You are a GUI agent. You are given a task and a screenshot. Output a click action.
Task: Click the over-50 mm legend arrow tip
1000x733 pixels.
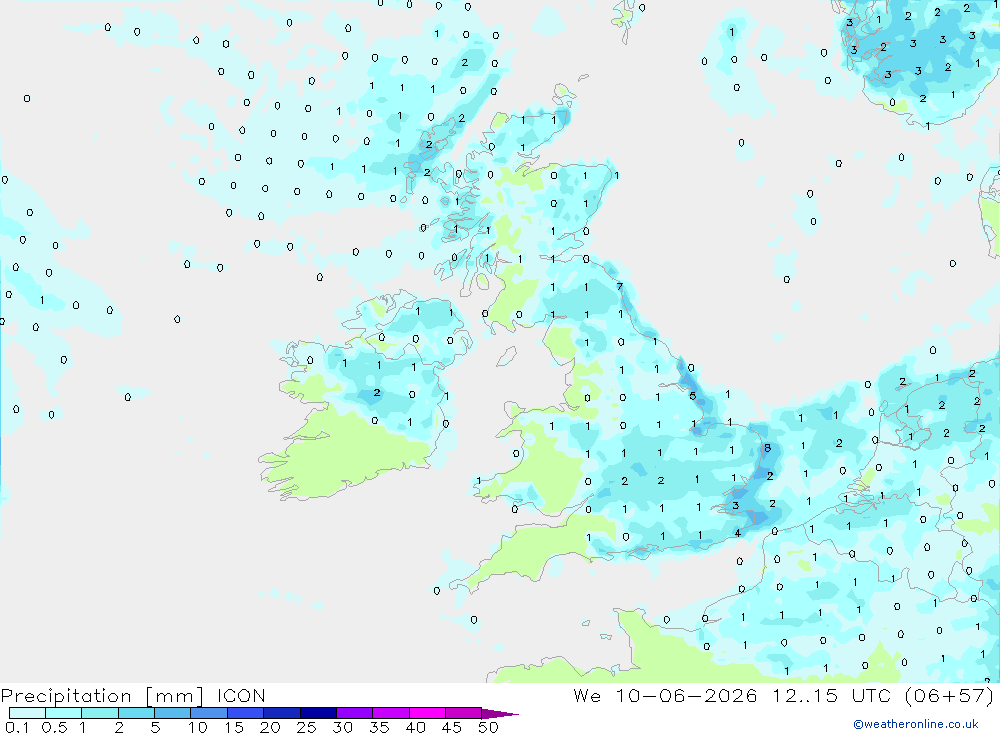pos(500,714)
